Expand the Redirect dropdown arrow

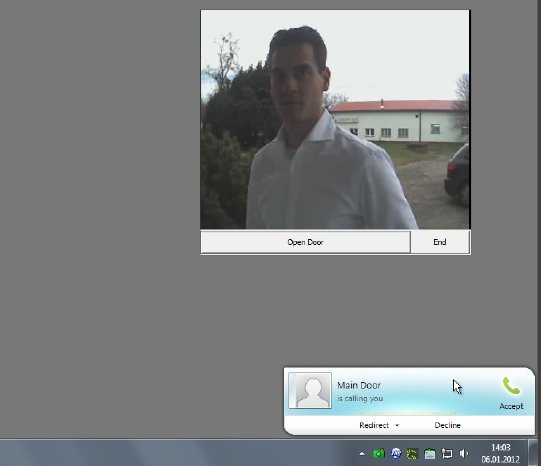[397, 426]
